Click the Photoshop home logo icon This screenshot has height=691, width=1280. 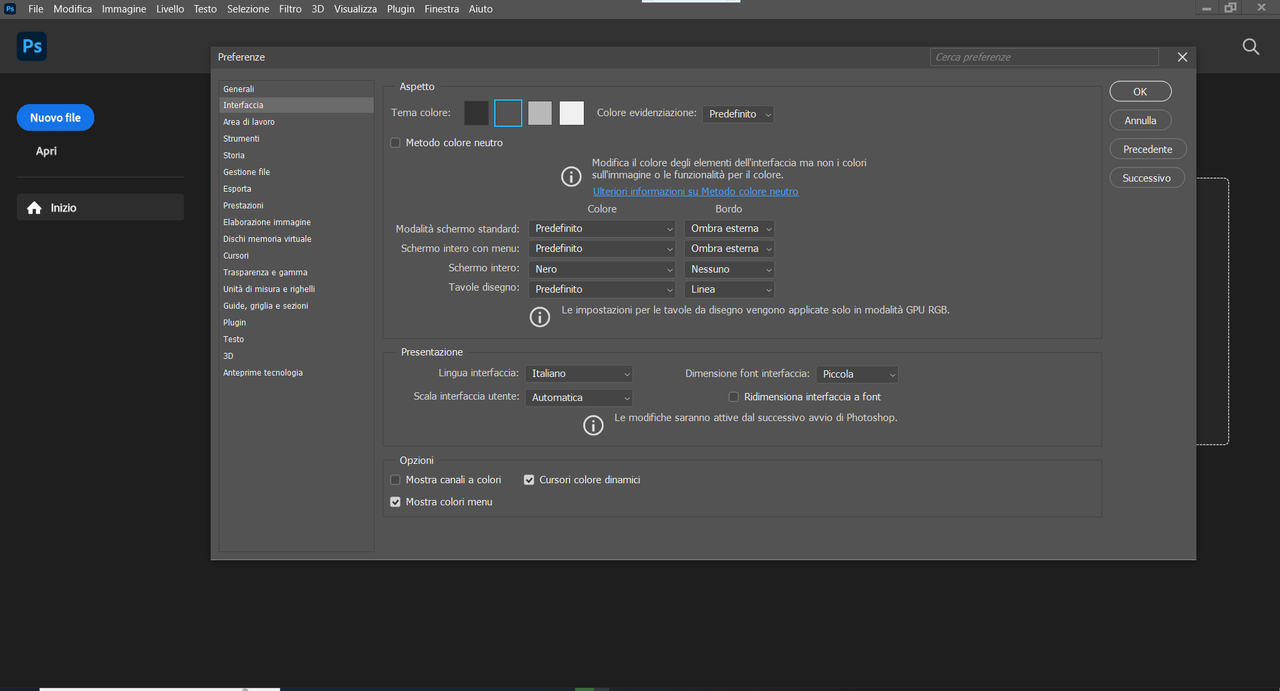[32, 46]
